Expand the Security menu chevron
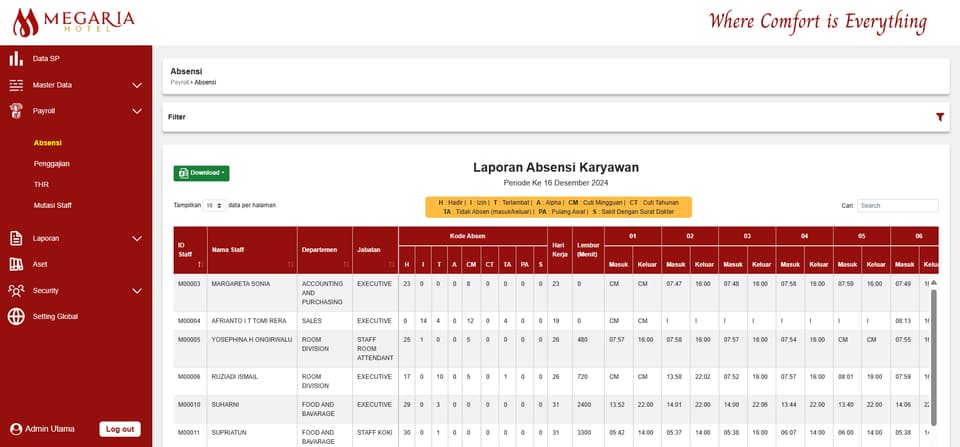Screen dimensions: 960x447 coord(137,291)
